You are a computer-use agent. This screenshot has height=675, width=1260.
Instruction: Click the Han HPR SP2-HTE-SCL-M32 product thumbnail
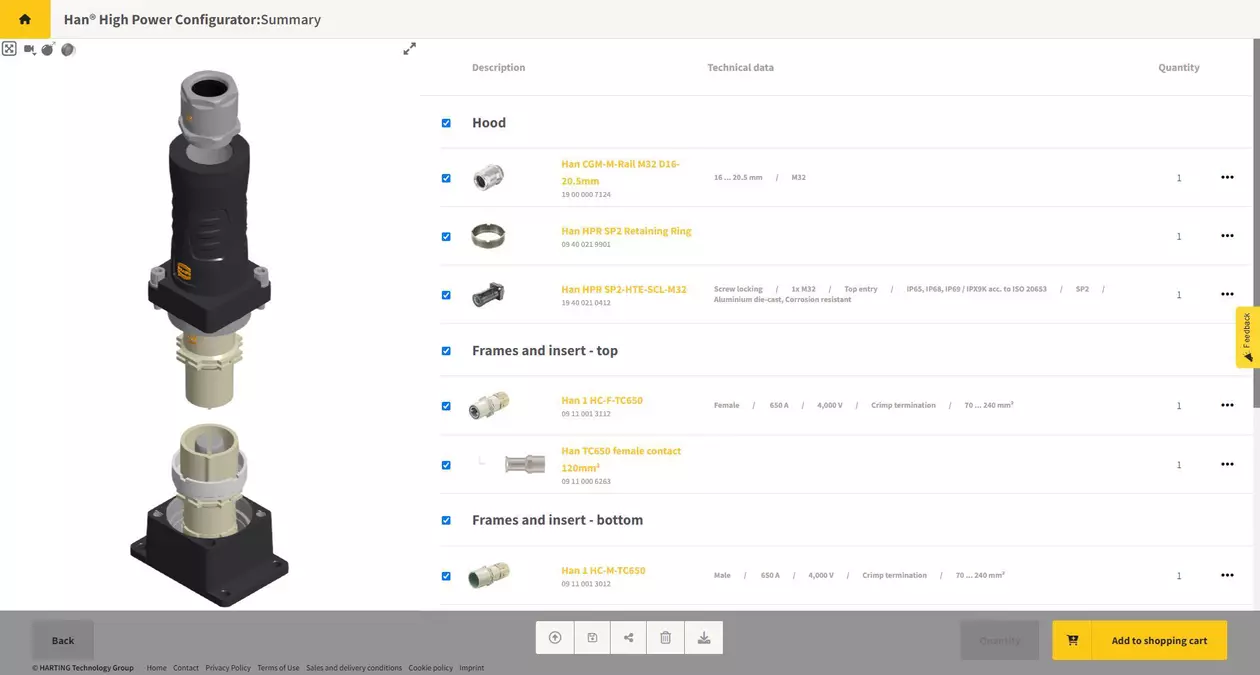(488, 294)
